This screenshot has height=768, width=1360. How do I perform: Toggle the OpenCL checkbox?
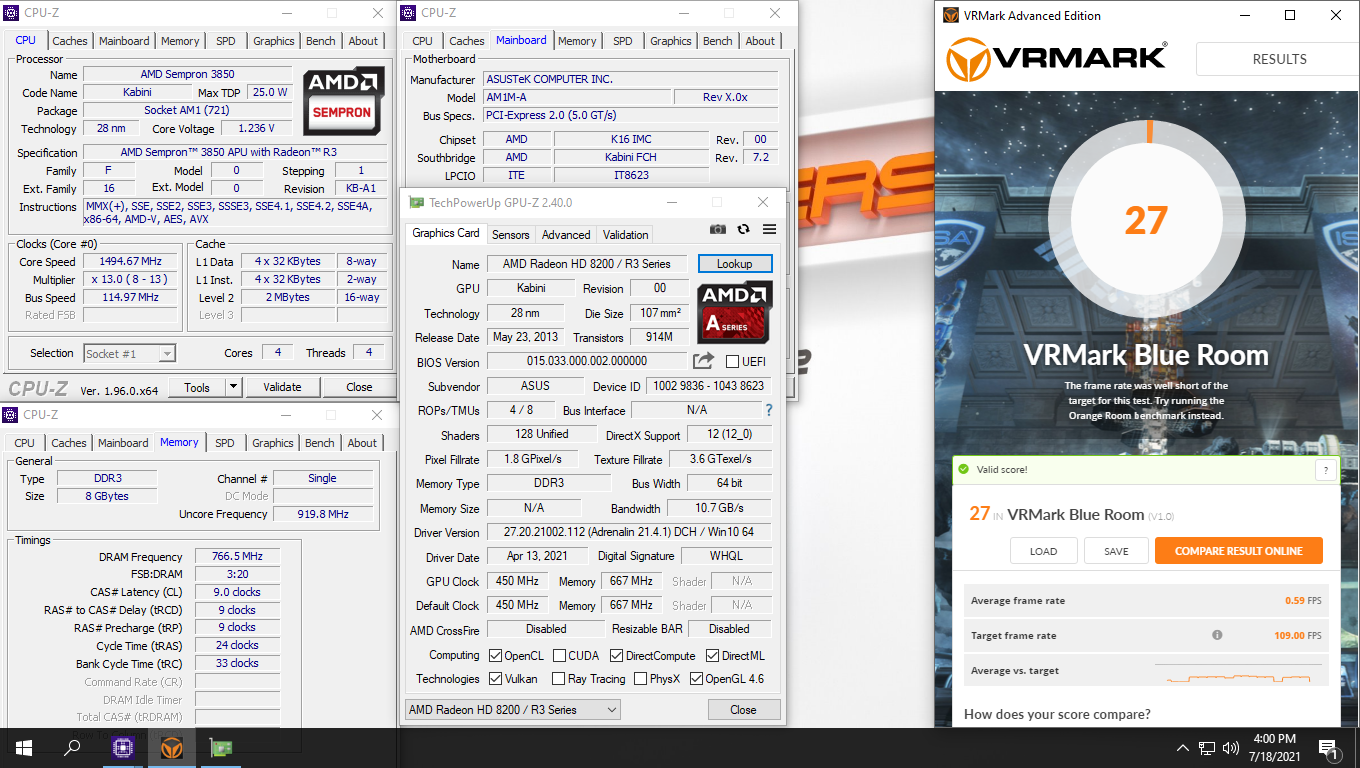[x=495, y=656]
